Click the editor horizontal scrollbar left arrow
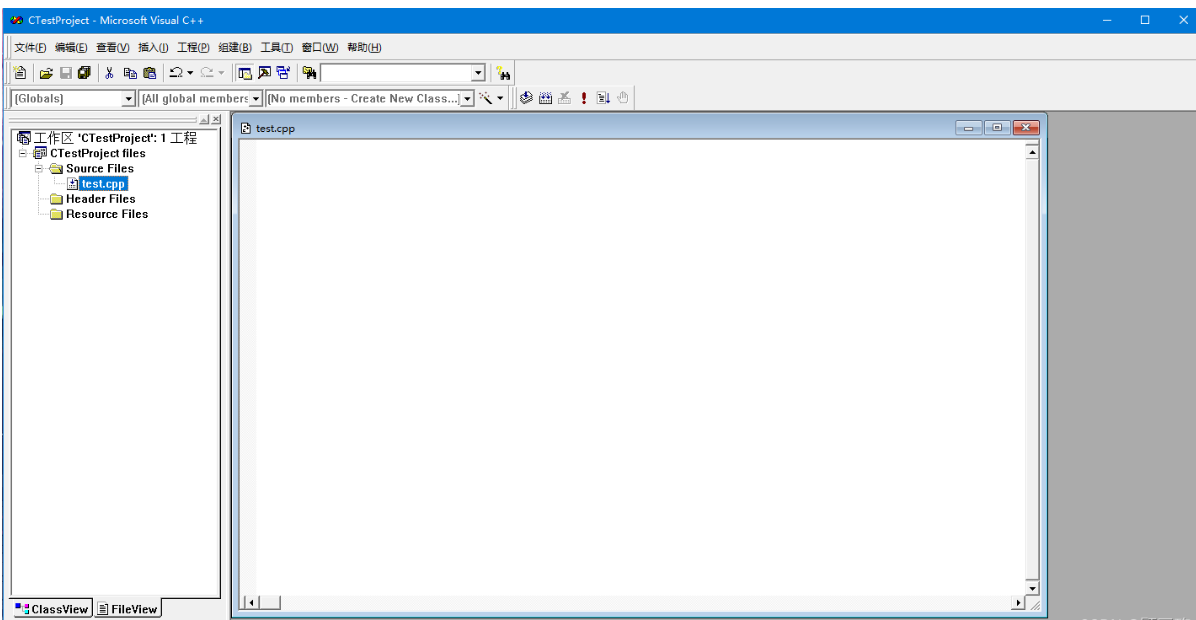Screen dimensions: 1196x620 pos(251,603)
